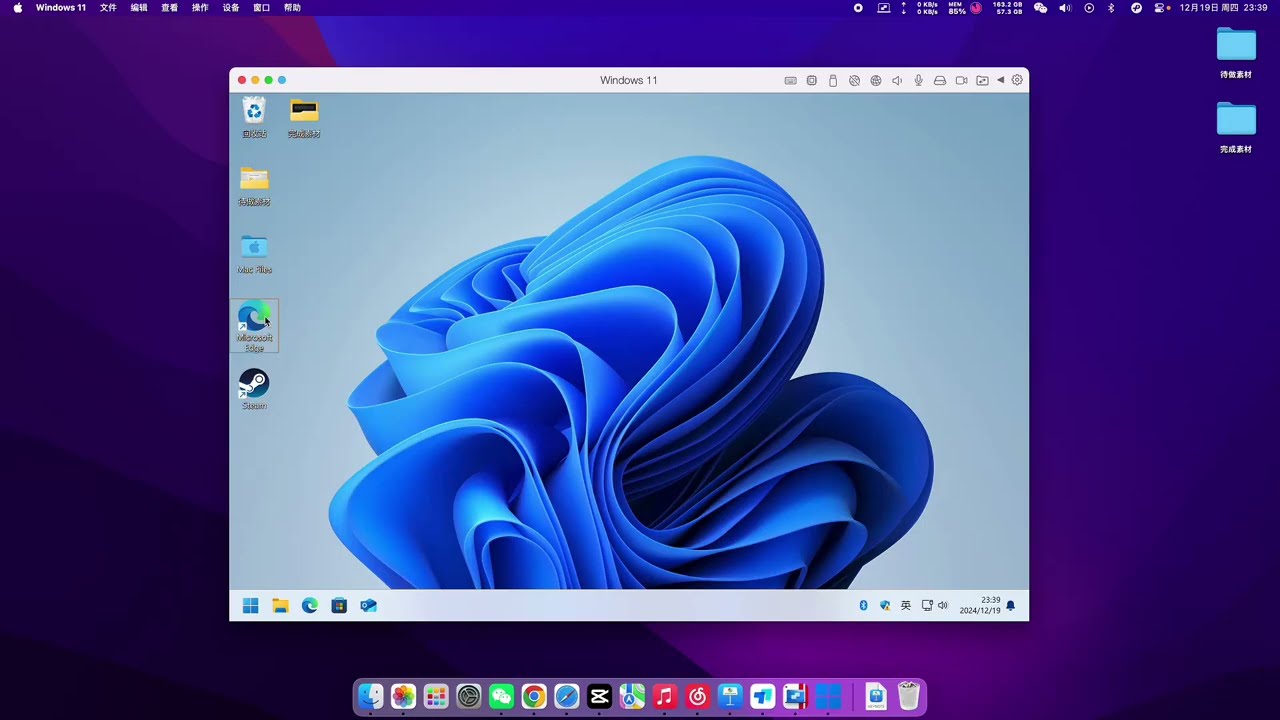Screen dimensions: 1280x720
Task: Toggle the VM microphone icon
Action: pos(918,80)
